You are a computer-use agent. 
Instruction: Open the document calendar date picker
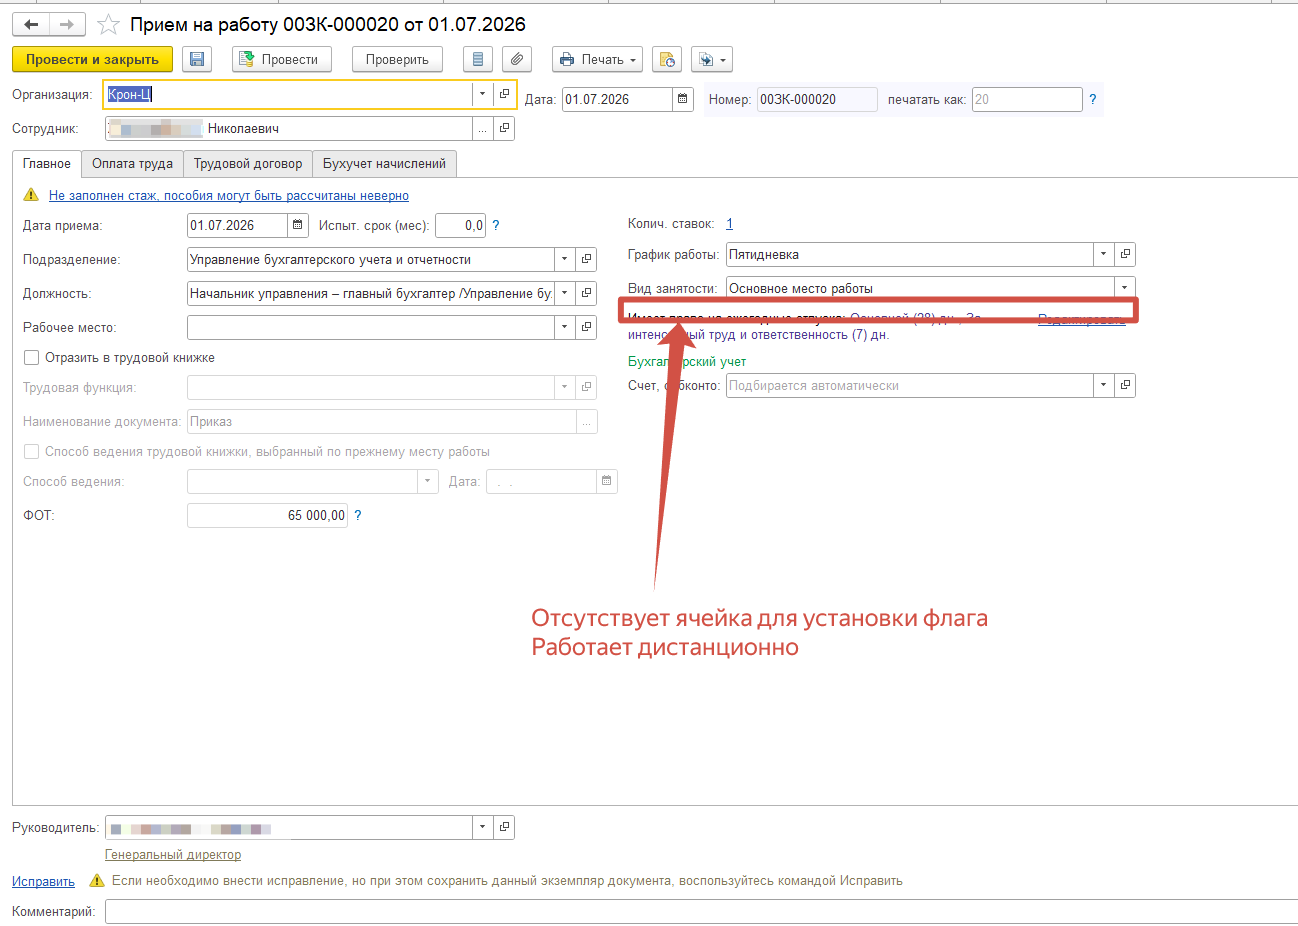pyautogui.click(x=683, y=99)
